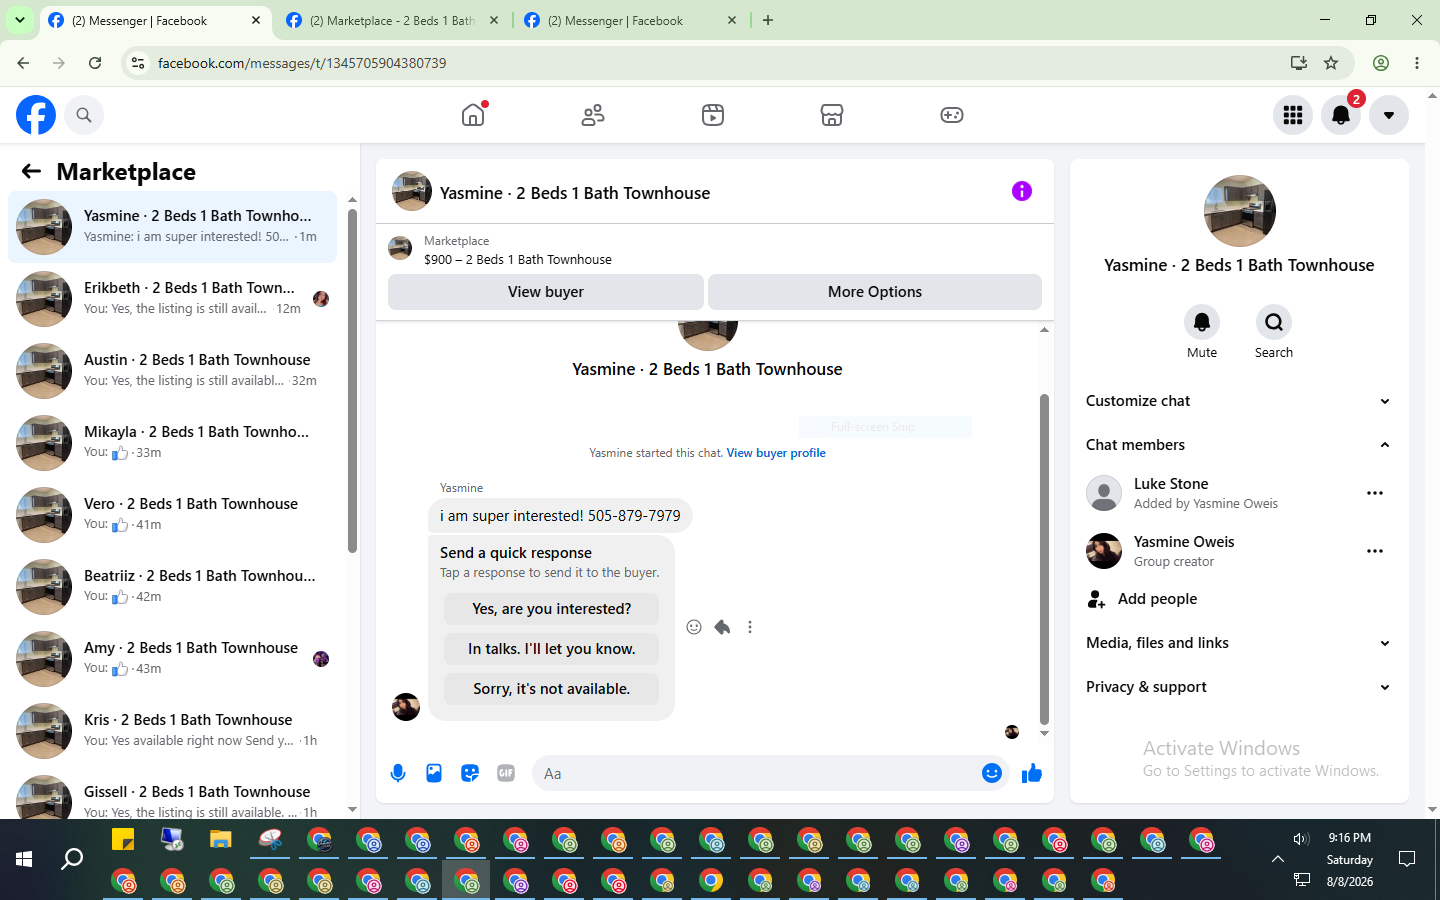
Task: Open options for Yasmine Oweis member
Action: point(1375,551)
